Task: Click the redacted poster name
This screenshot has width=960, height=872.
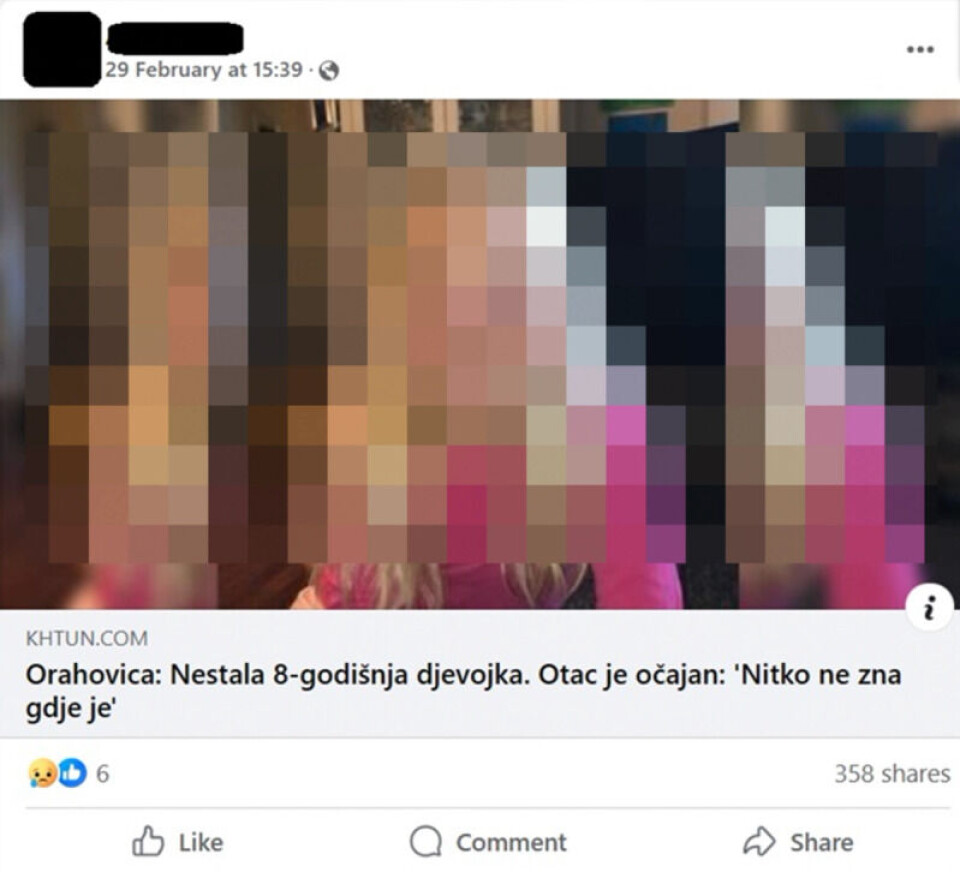Action: [x=175, y=39]
